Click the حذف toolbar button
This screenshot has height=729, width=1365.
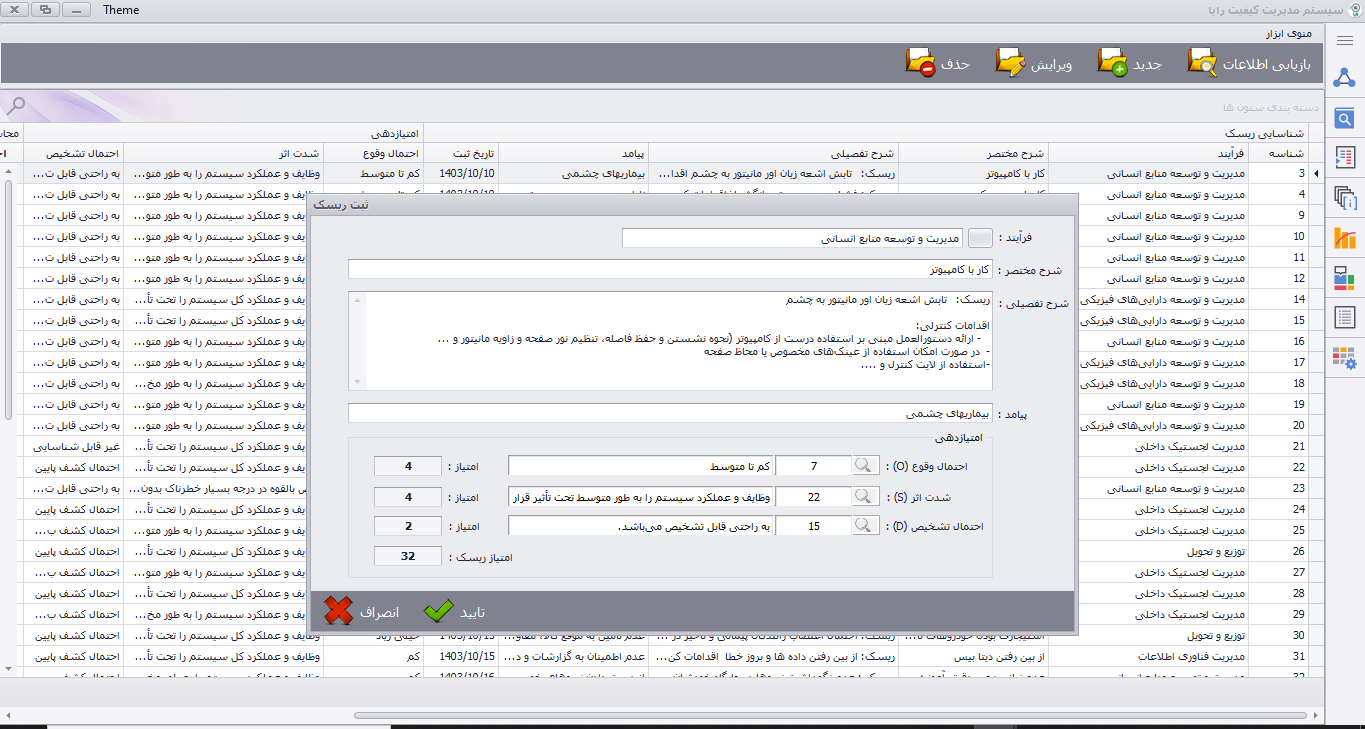click(938, 63)
